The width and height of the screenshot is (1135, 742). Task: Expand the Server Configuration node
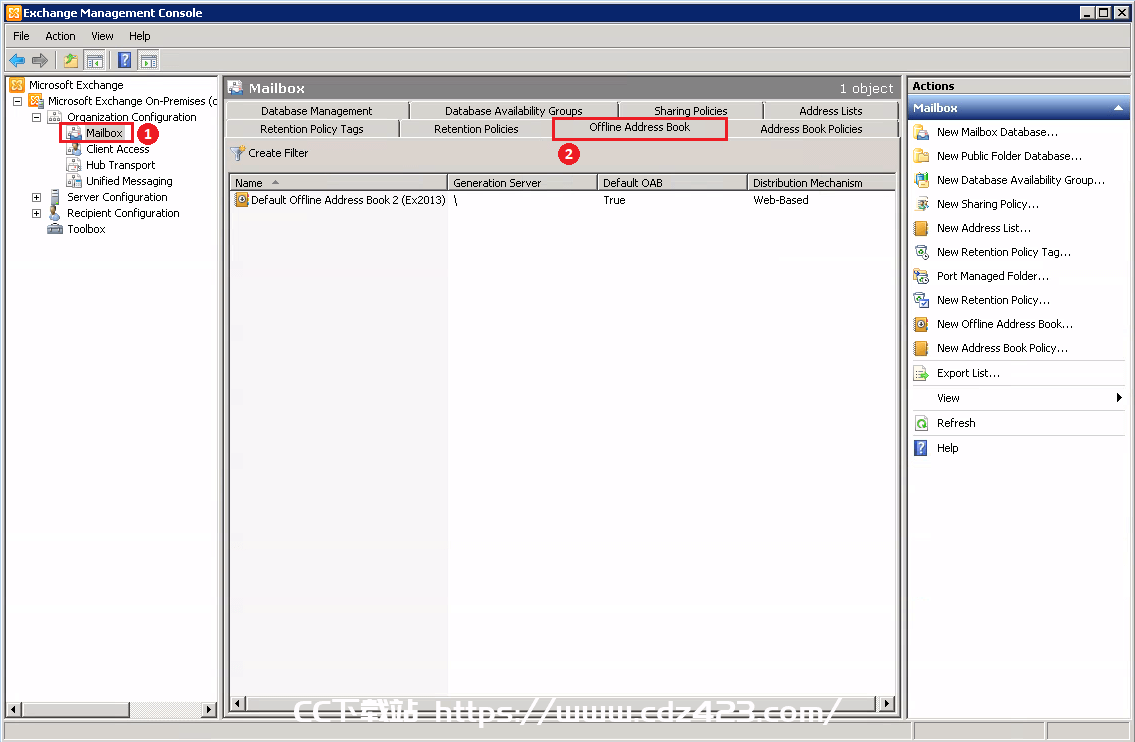36,197
